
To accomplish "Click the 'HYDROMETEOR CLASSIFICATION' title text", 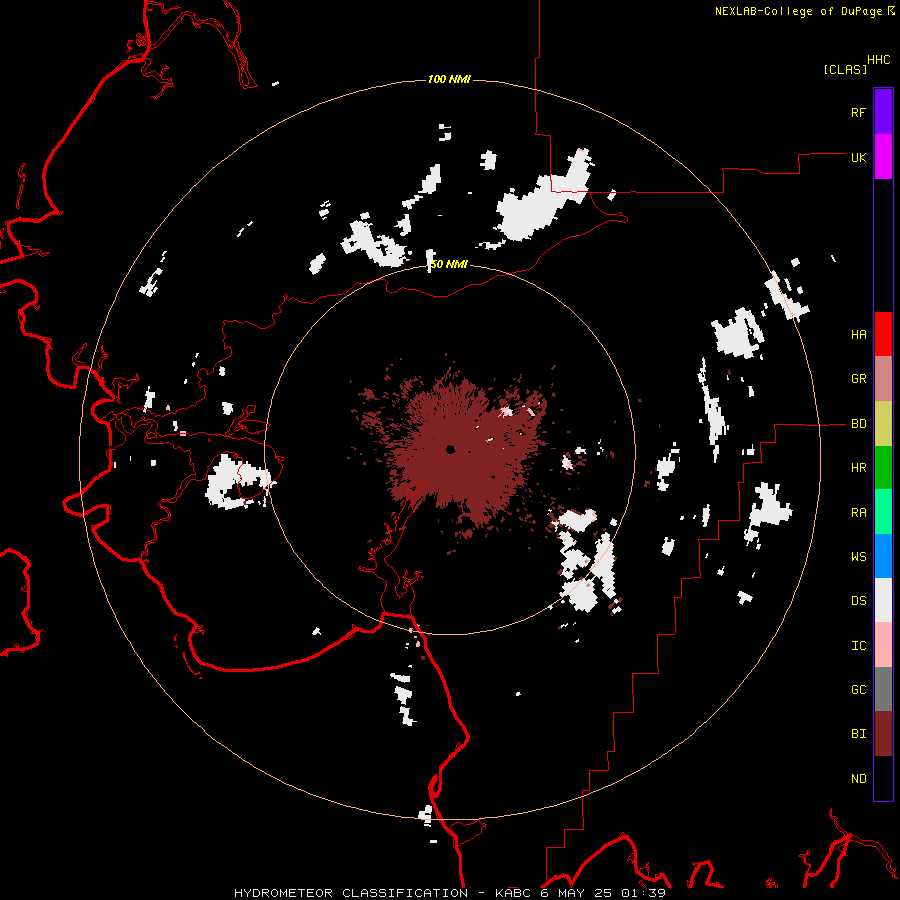I will click(x=351, y=893).
